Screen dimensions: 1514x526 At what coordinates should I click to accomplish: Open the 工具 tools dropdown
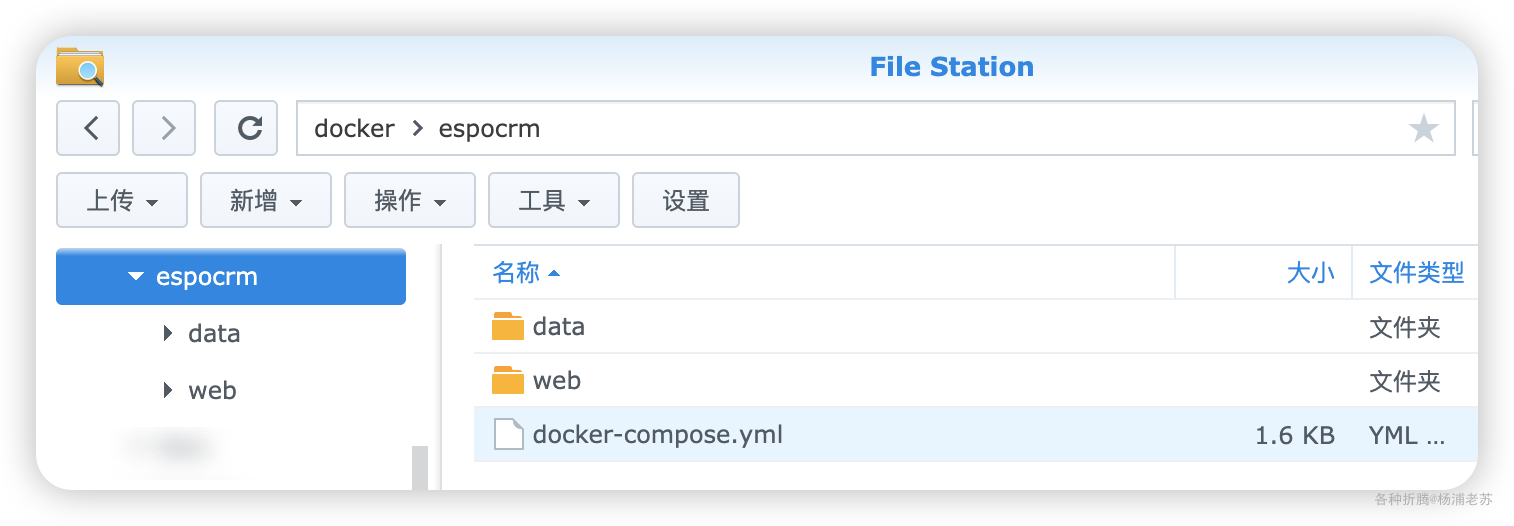click(x=554, y=201)
